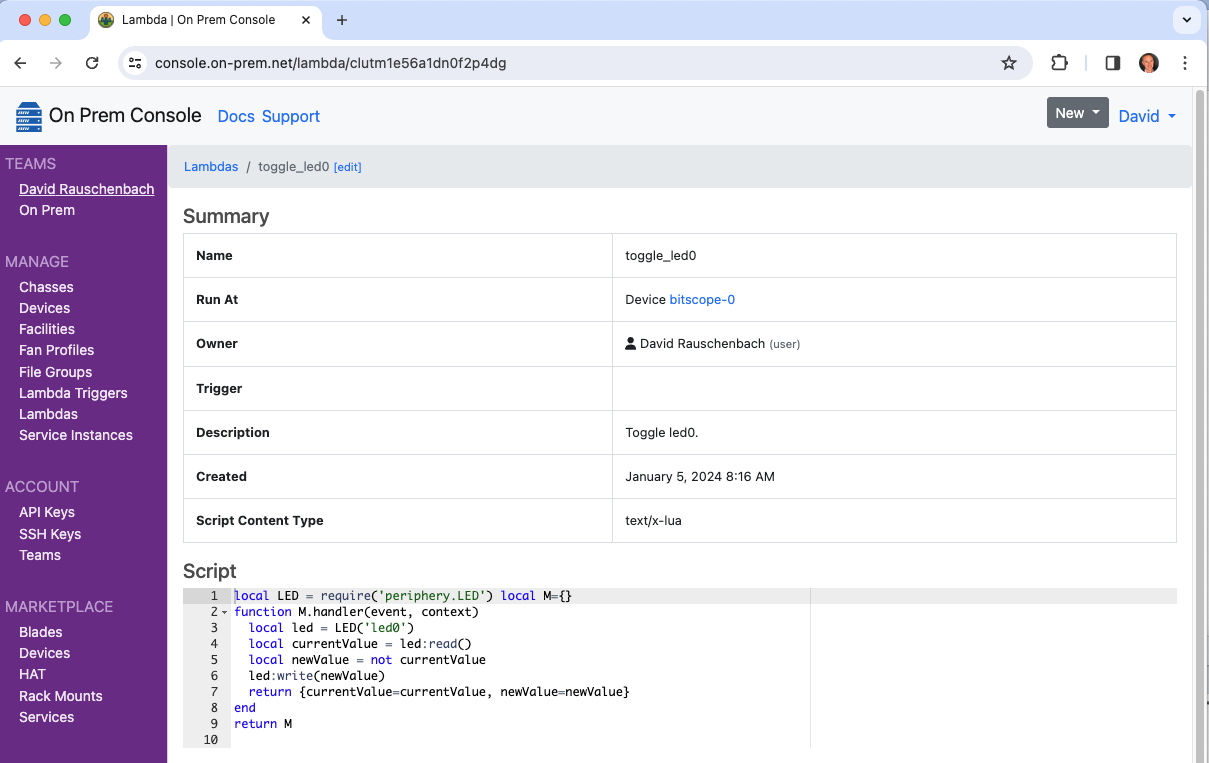Open Service Instances in the sidebar
Viewport: 1209px width, 763px height.
point(76,435)
